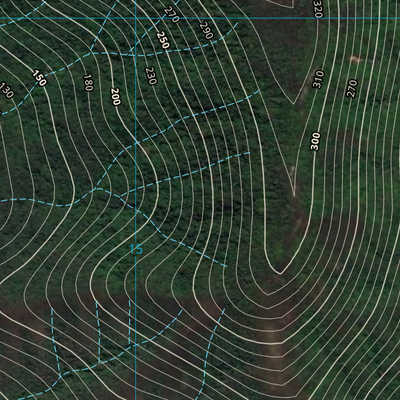Click the 310 contour elevation label
Viewport: 400px width, 400px height.
[318, 79]
